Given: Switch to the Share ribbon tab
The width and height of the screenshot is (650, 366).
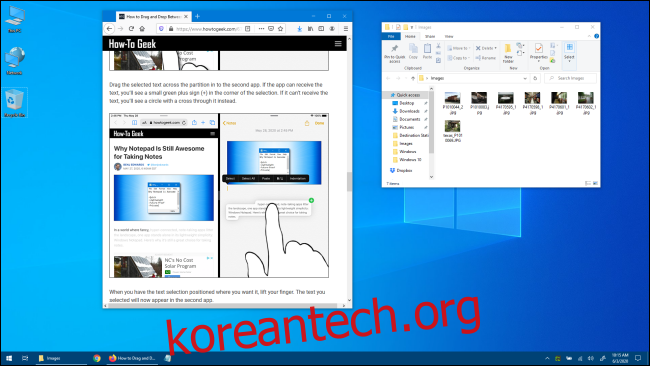Looking at the screenshot, I should coord(430,36).
